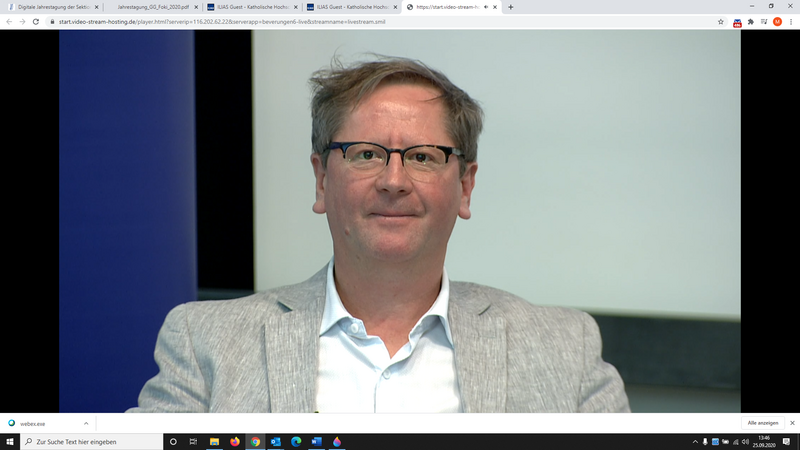Open Word from the taskbar
The width and height of the screenshot is (800, 450).
coord(316,441)
